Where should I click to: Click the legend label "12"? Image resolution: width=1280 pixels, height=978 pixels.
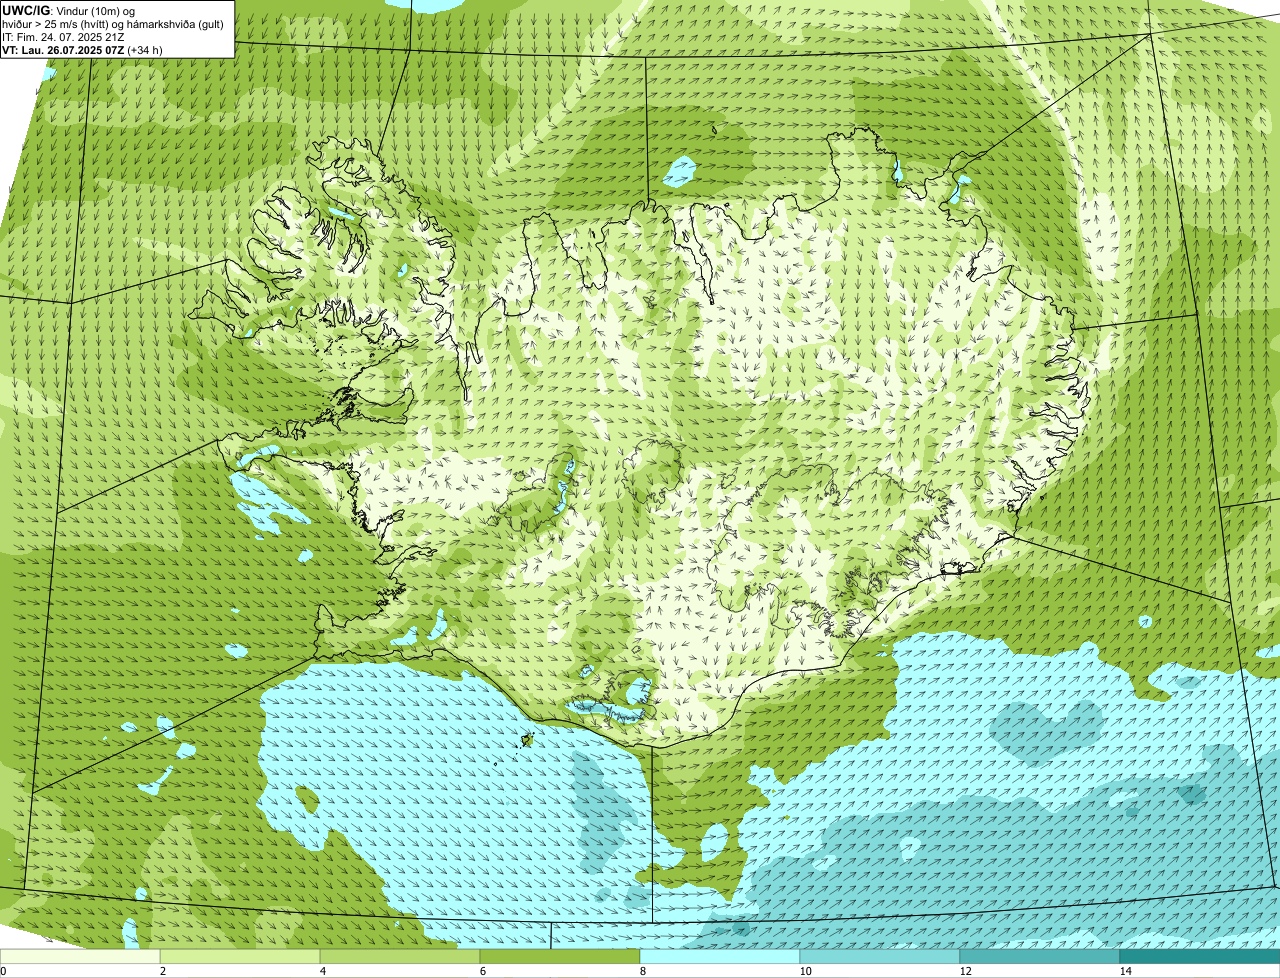click(x=965, y=971)
